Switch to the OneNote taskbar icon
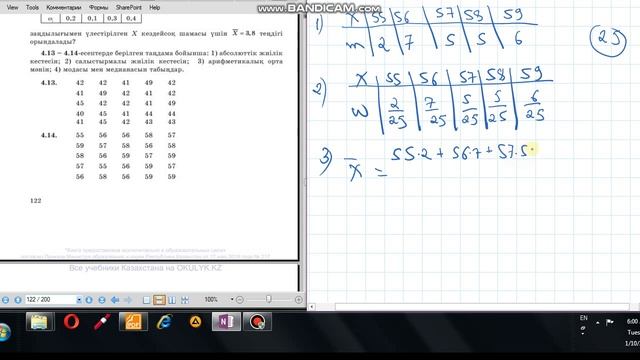 (x=226, y=322)
